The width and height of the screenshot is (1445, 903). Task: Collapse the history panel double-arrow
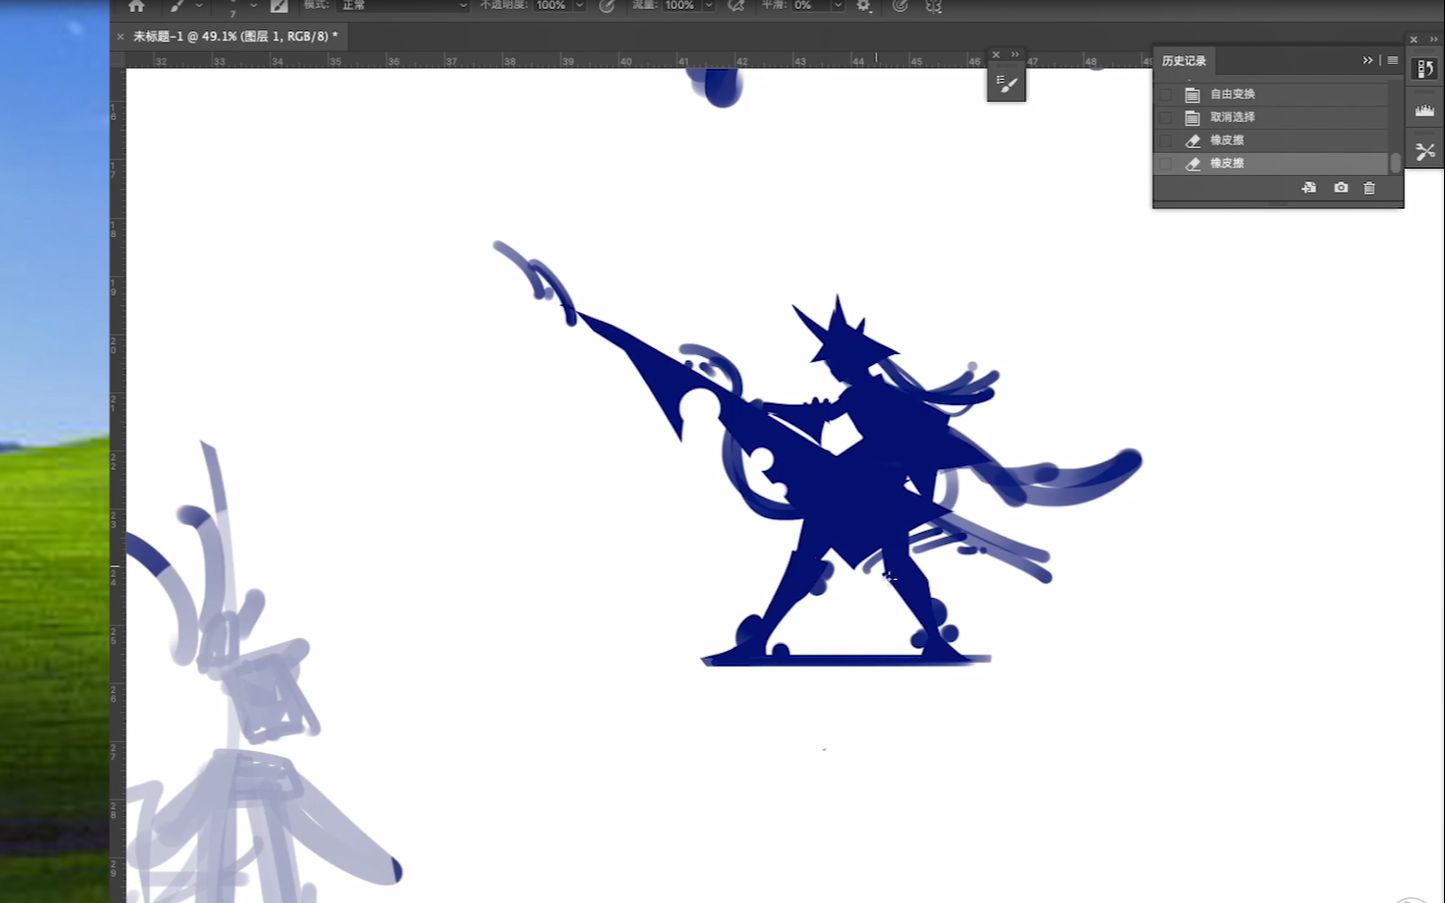(1368, 61)
